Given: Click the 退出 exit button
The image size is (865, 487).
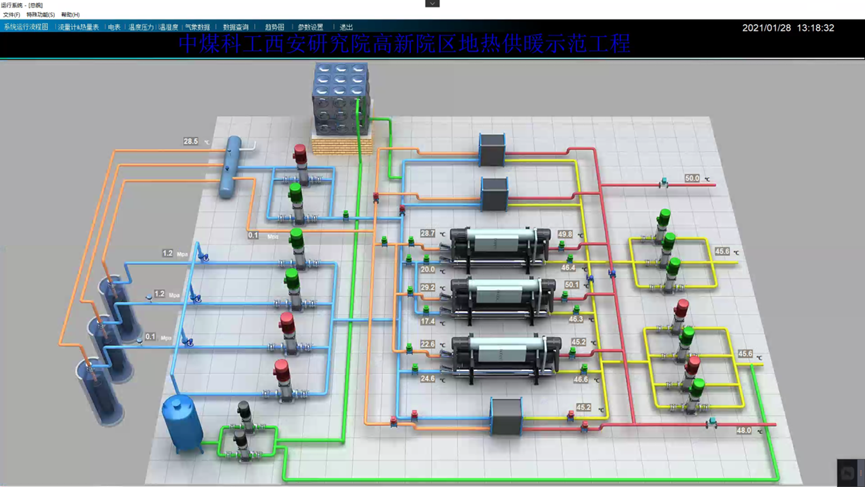Looking at the screenshot, I should point(346,28).
